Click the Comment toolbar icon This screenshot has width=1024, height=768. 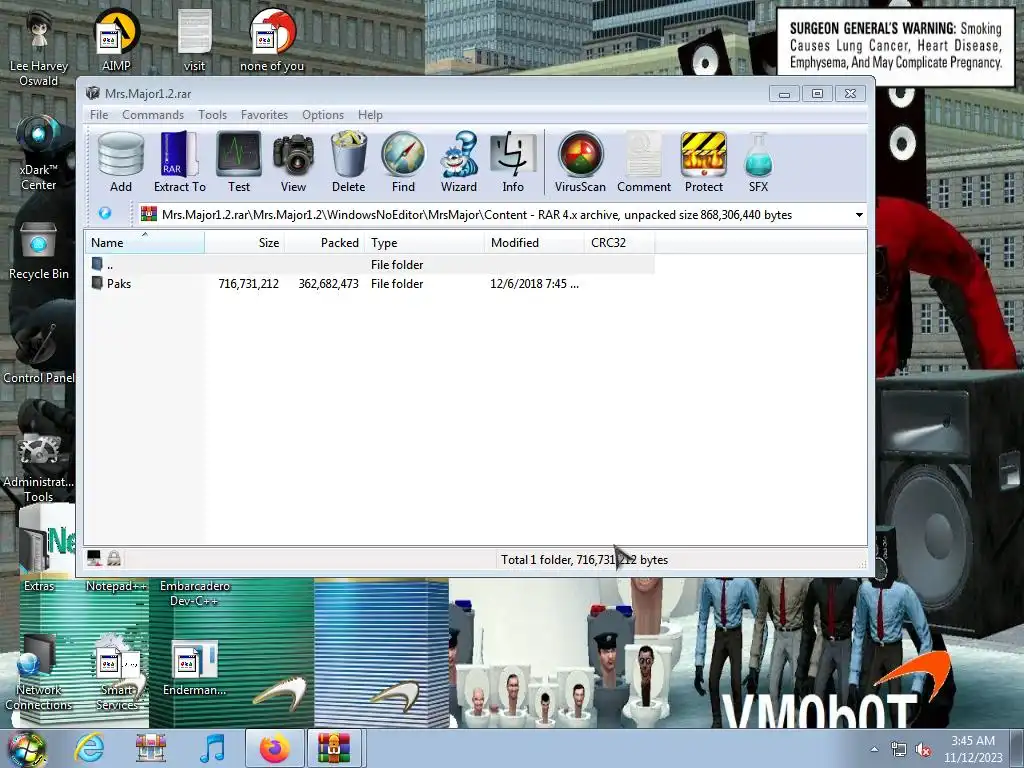point(644,162)
